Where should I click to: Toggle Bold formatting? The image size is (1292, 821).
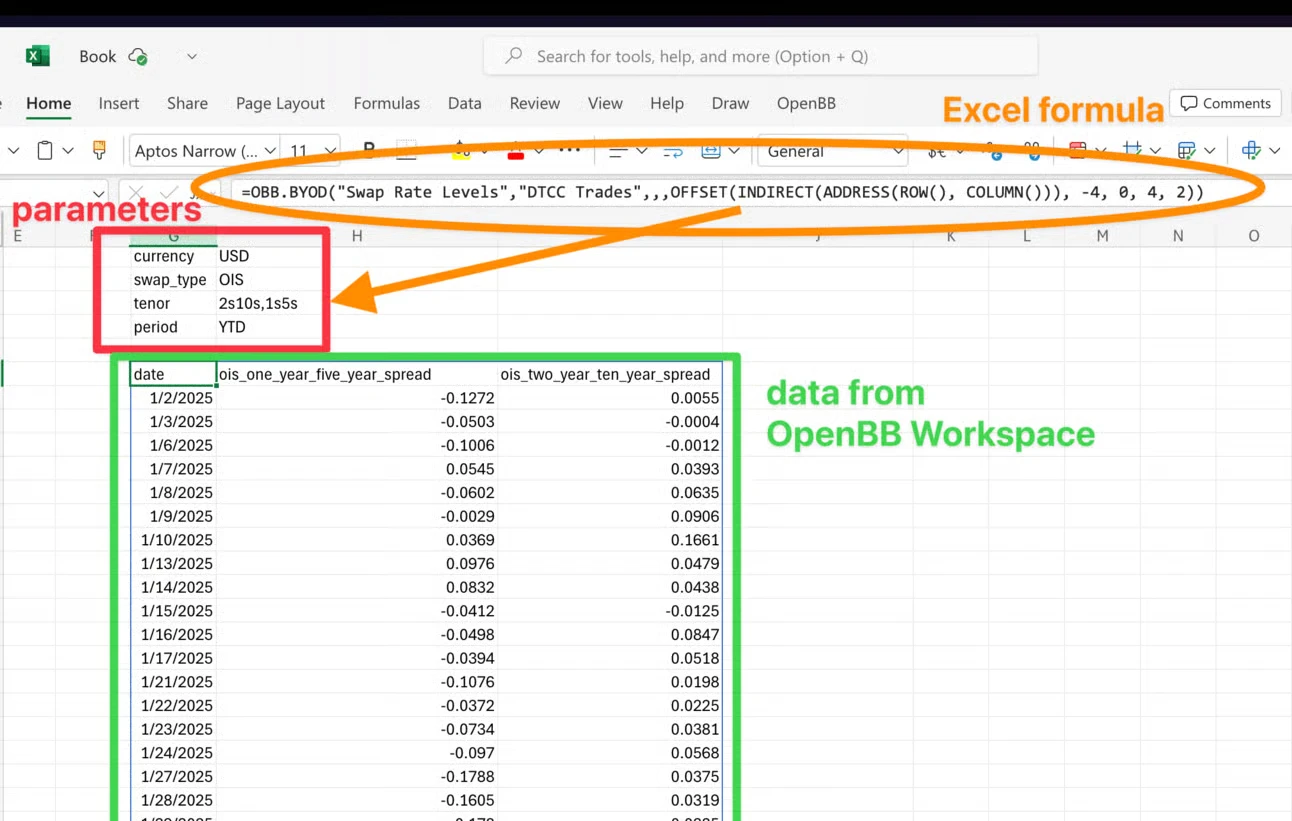pos(369,151)
